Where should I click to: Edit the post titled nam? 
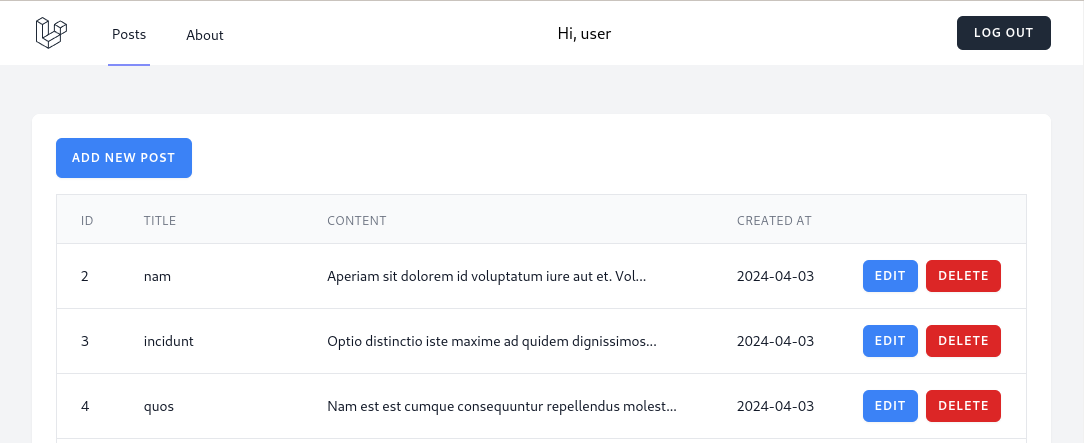pyautogui.click(x=890, y=276)
